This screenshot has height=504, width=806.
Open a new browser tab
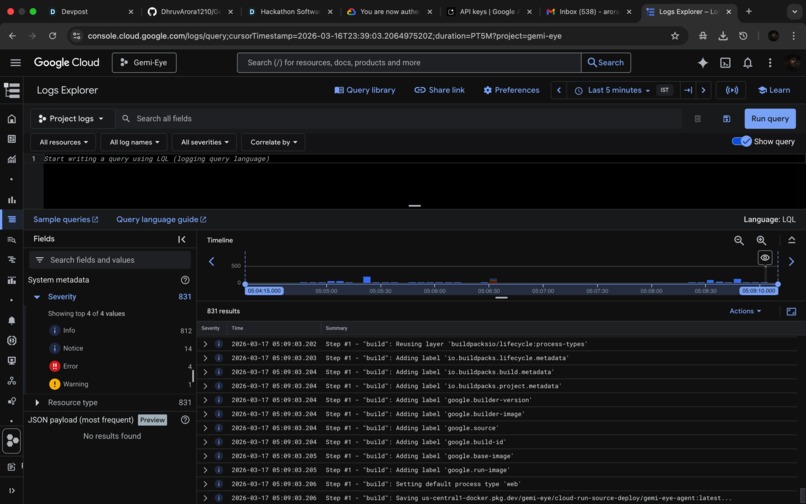click(748, 11)
